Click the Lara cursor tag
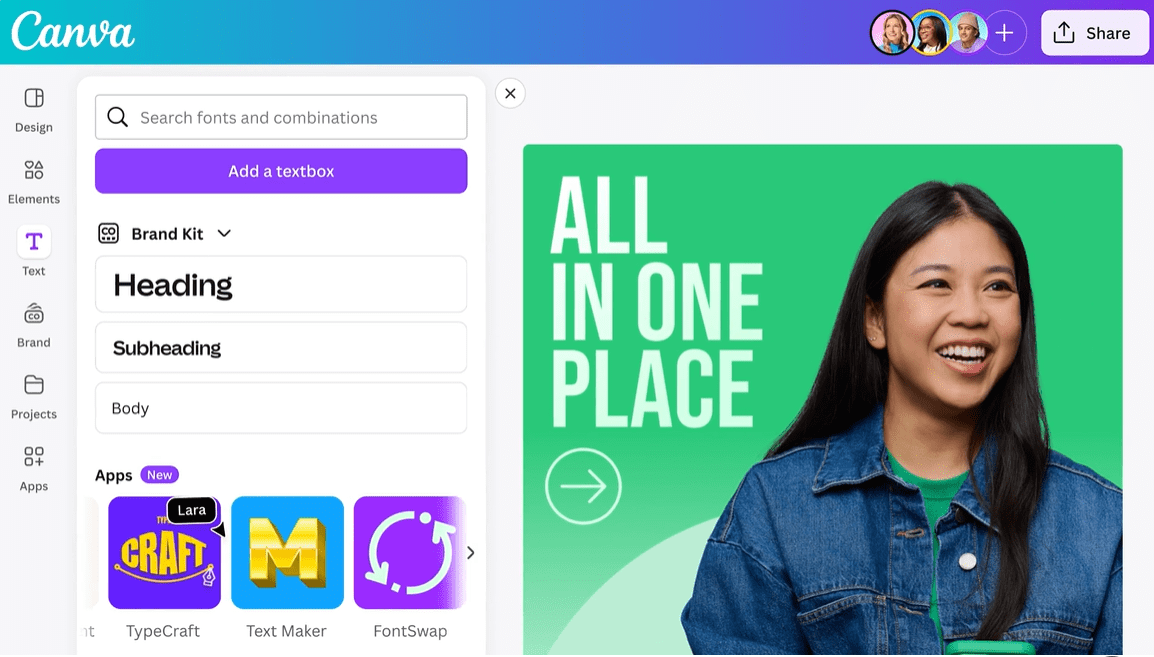1154x657 pixels. coord(191,510)
